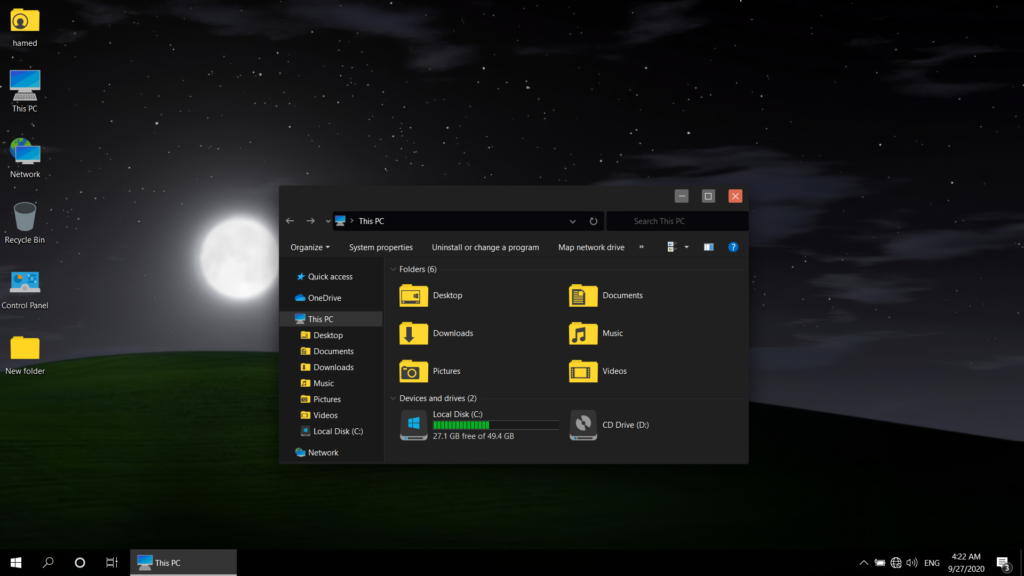The width and height of the screenshot is (1024, 576).
Task: Open the change view options dropdown arrow
Action: click(x=686, y=247)
